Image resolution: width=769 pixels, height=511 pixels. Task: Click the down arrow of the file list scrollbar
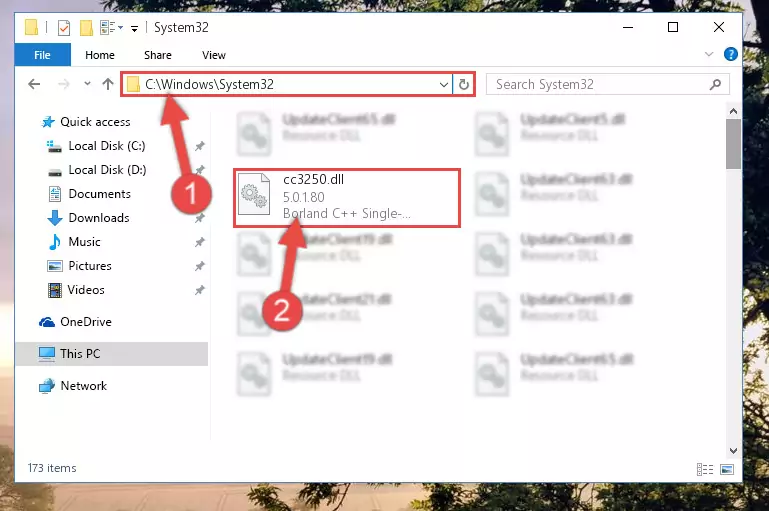[733, 451]
